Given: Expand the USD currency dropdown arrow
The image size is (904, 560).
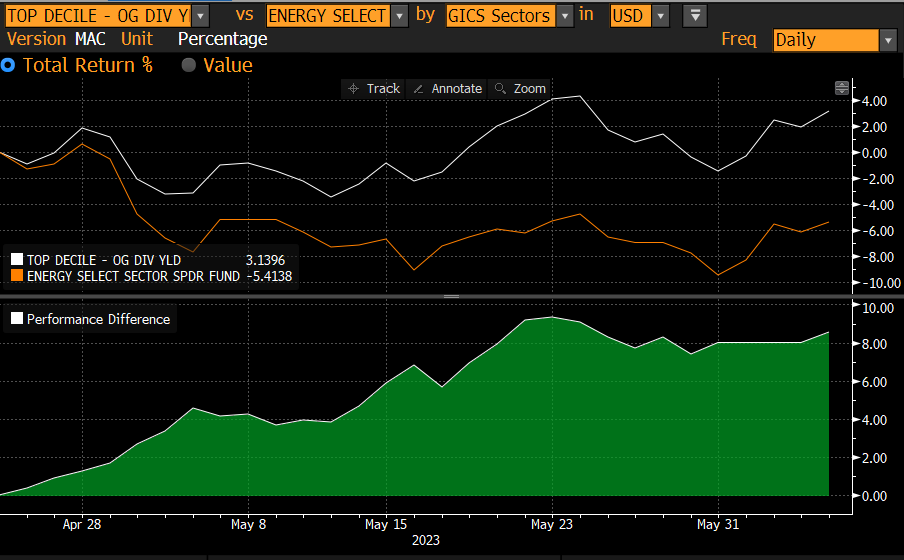Looking at the screenshot, I should coord(661,16).
